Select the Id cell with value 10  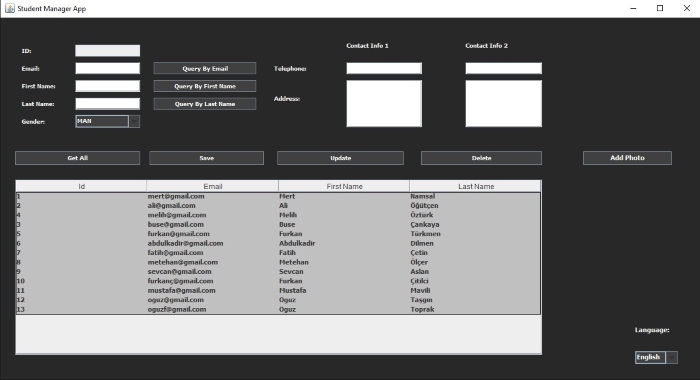click(81, 281)
